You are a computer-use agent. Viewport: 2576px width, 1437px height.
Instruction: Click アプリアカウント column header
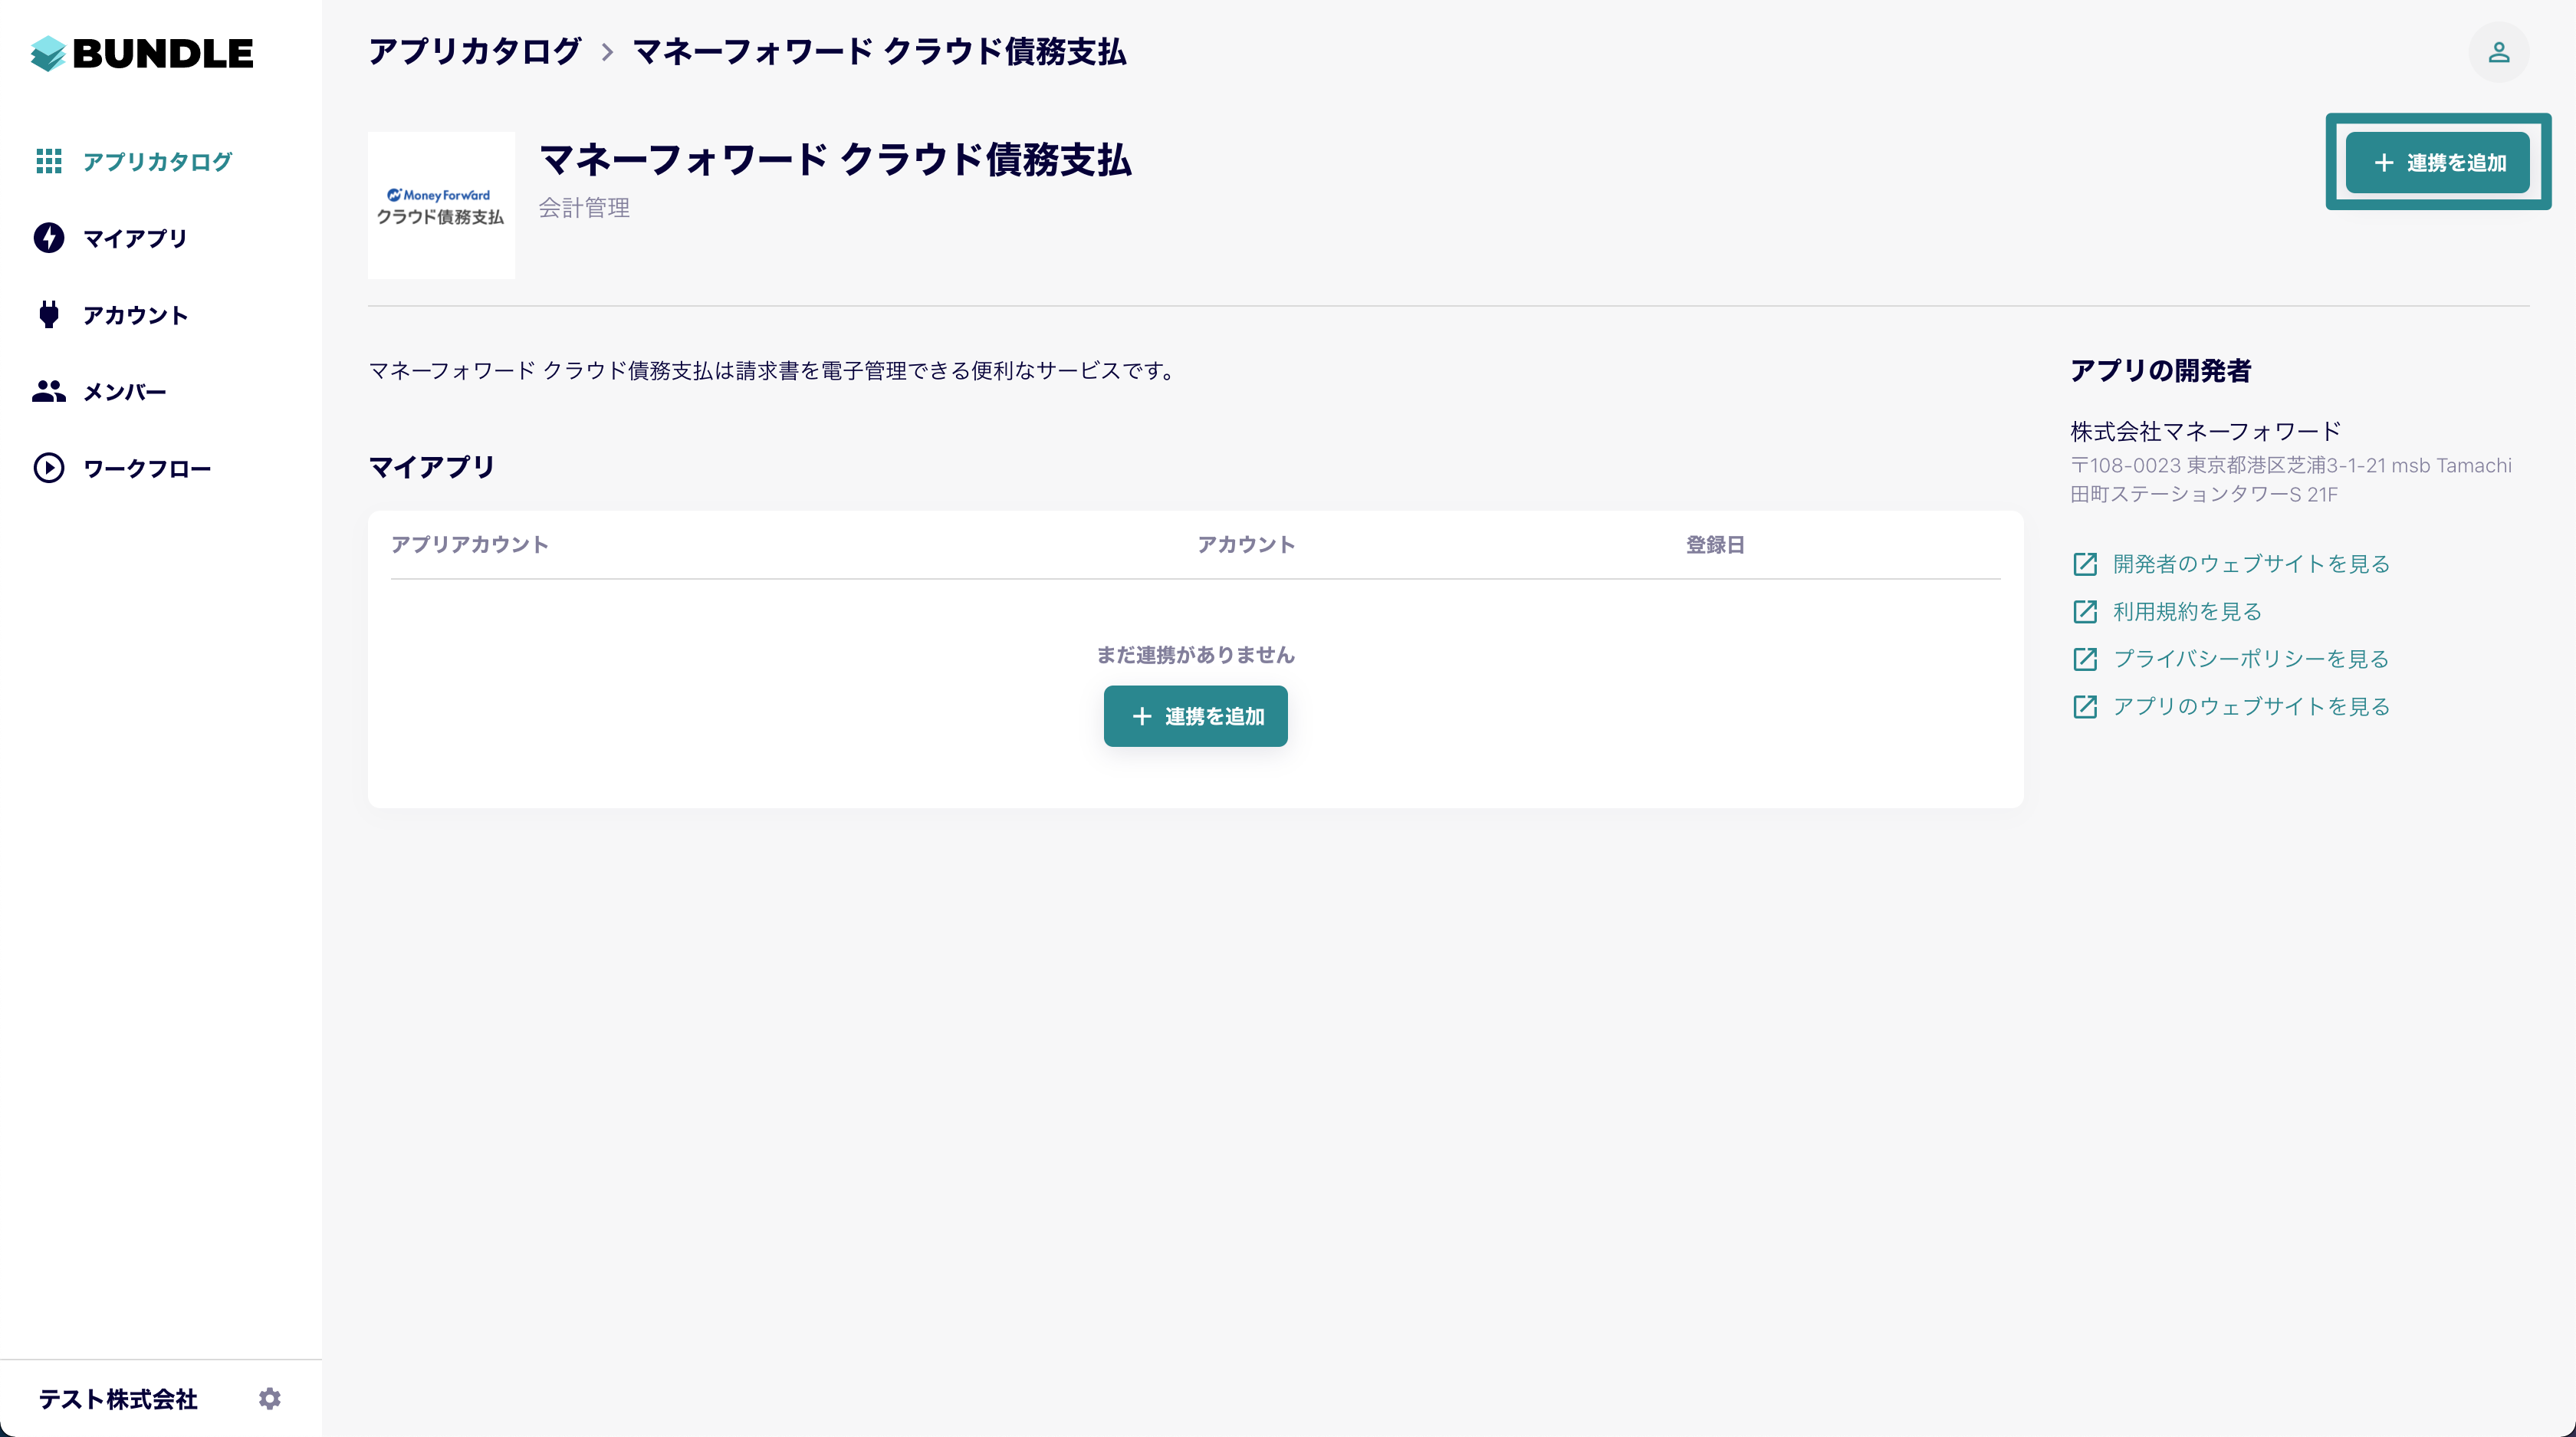[469, 544]
